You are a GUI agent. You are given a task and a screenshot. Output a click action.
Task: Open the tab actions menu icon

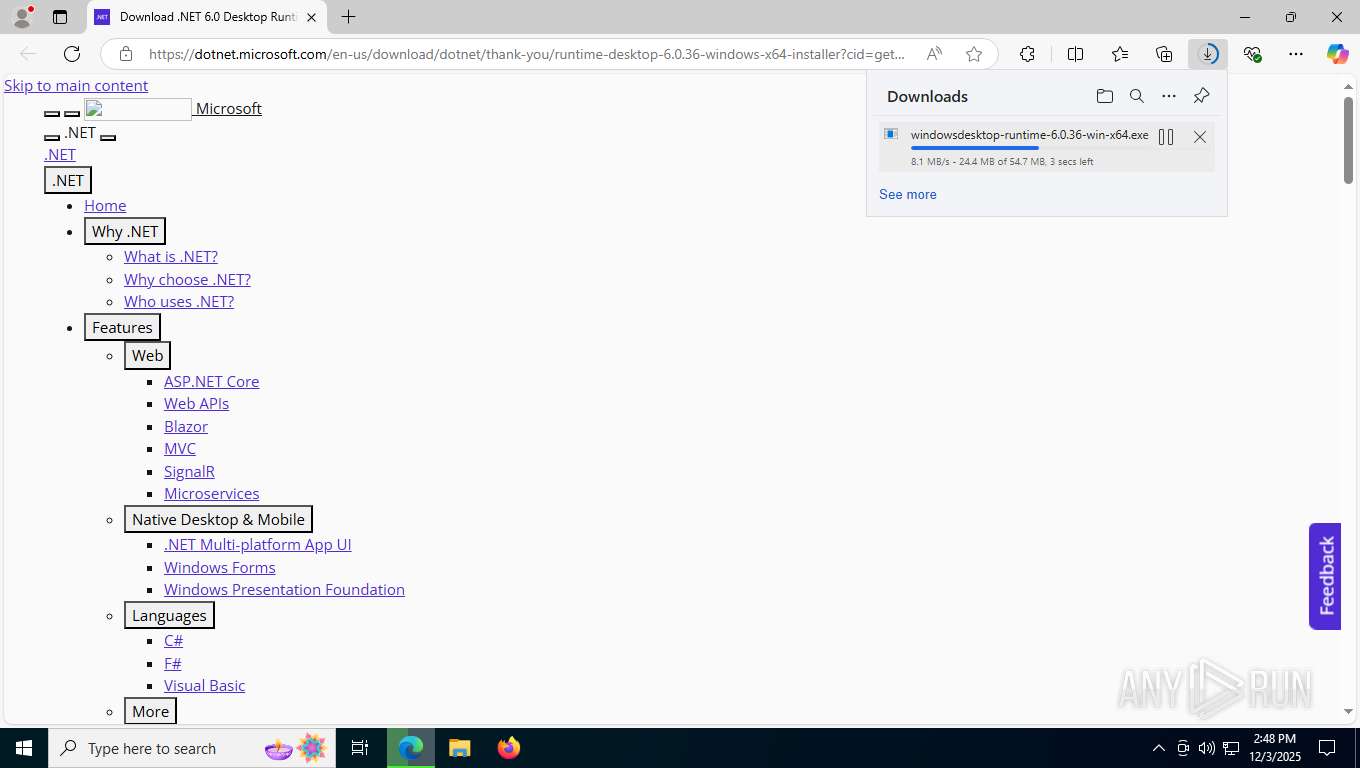tap(60, 17)
